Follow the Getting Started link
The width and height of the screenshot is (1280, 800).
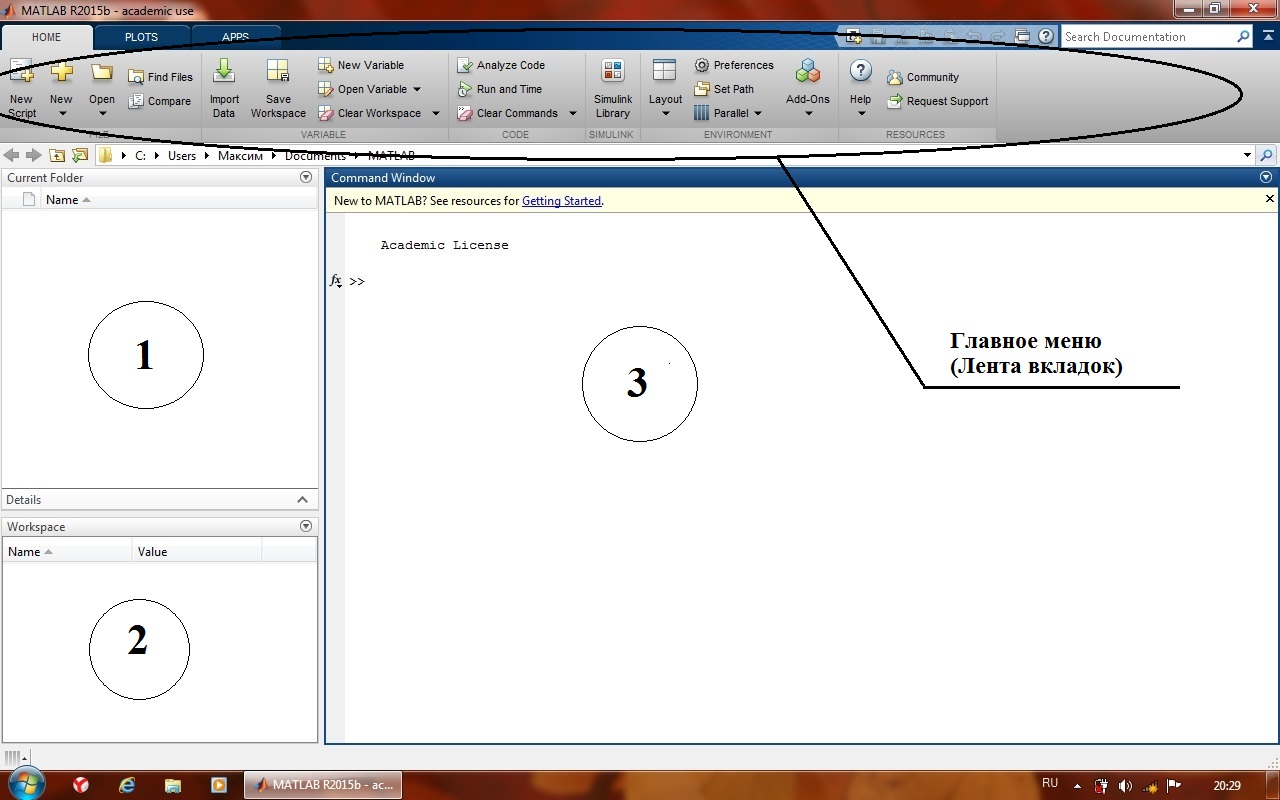click(561, 200)
